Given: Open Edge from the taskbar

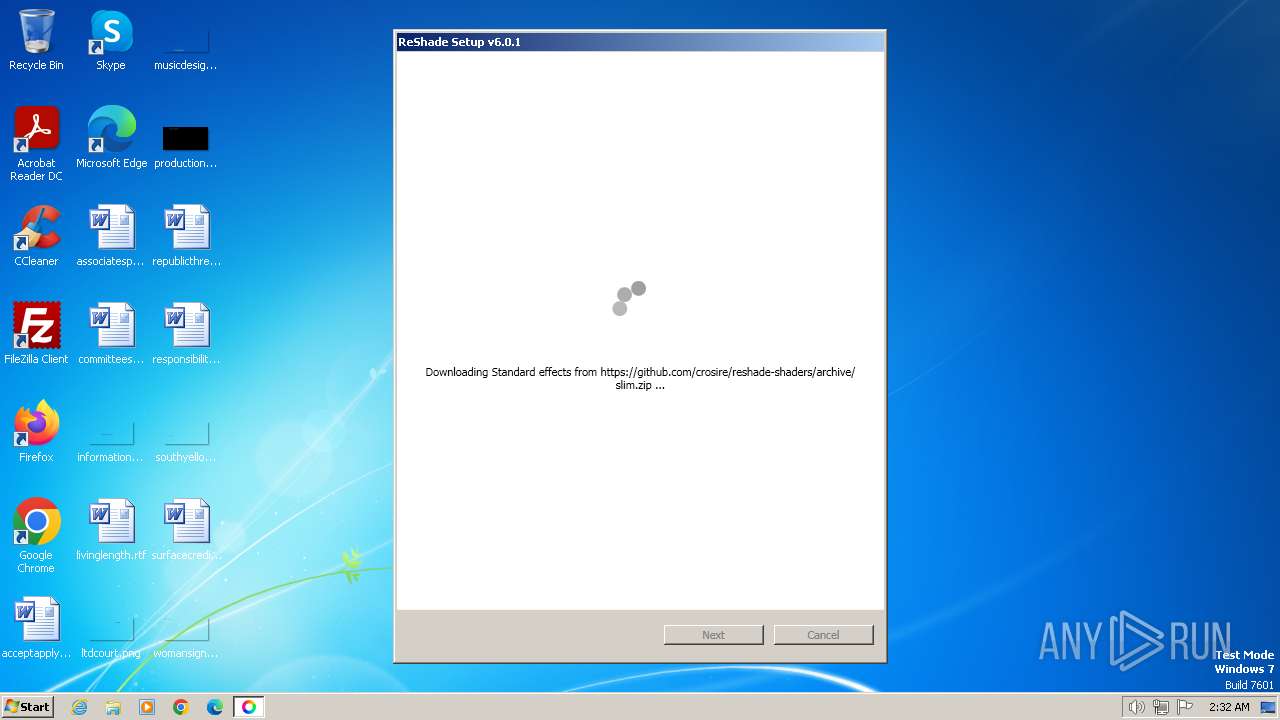Looking at the screenshot, I should tap(215, 707).
